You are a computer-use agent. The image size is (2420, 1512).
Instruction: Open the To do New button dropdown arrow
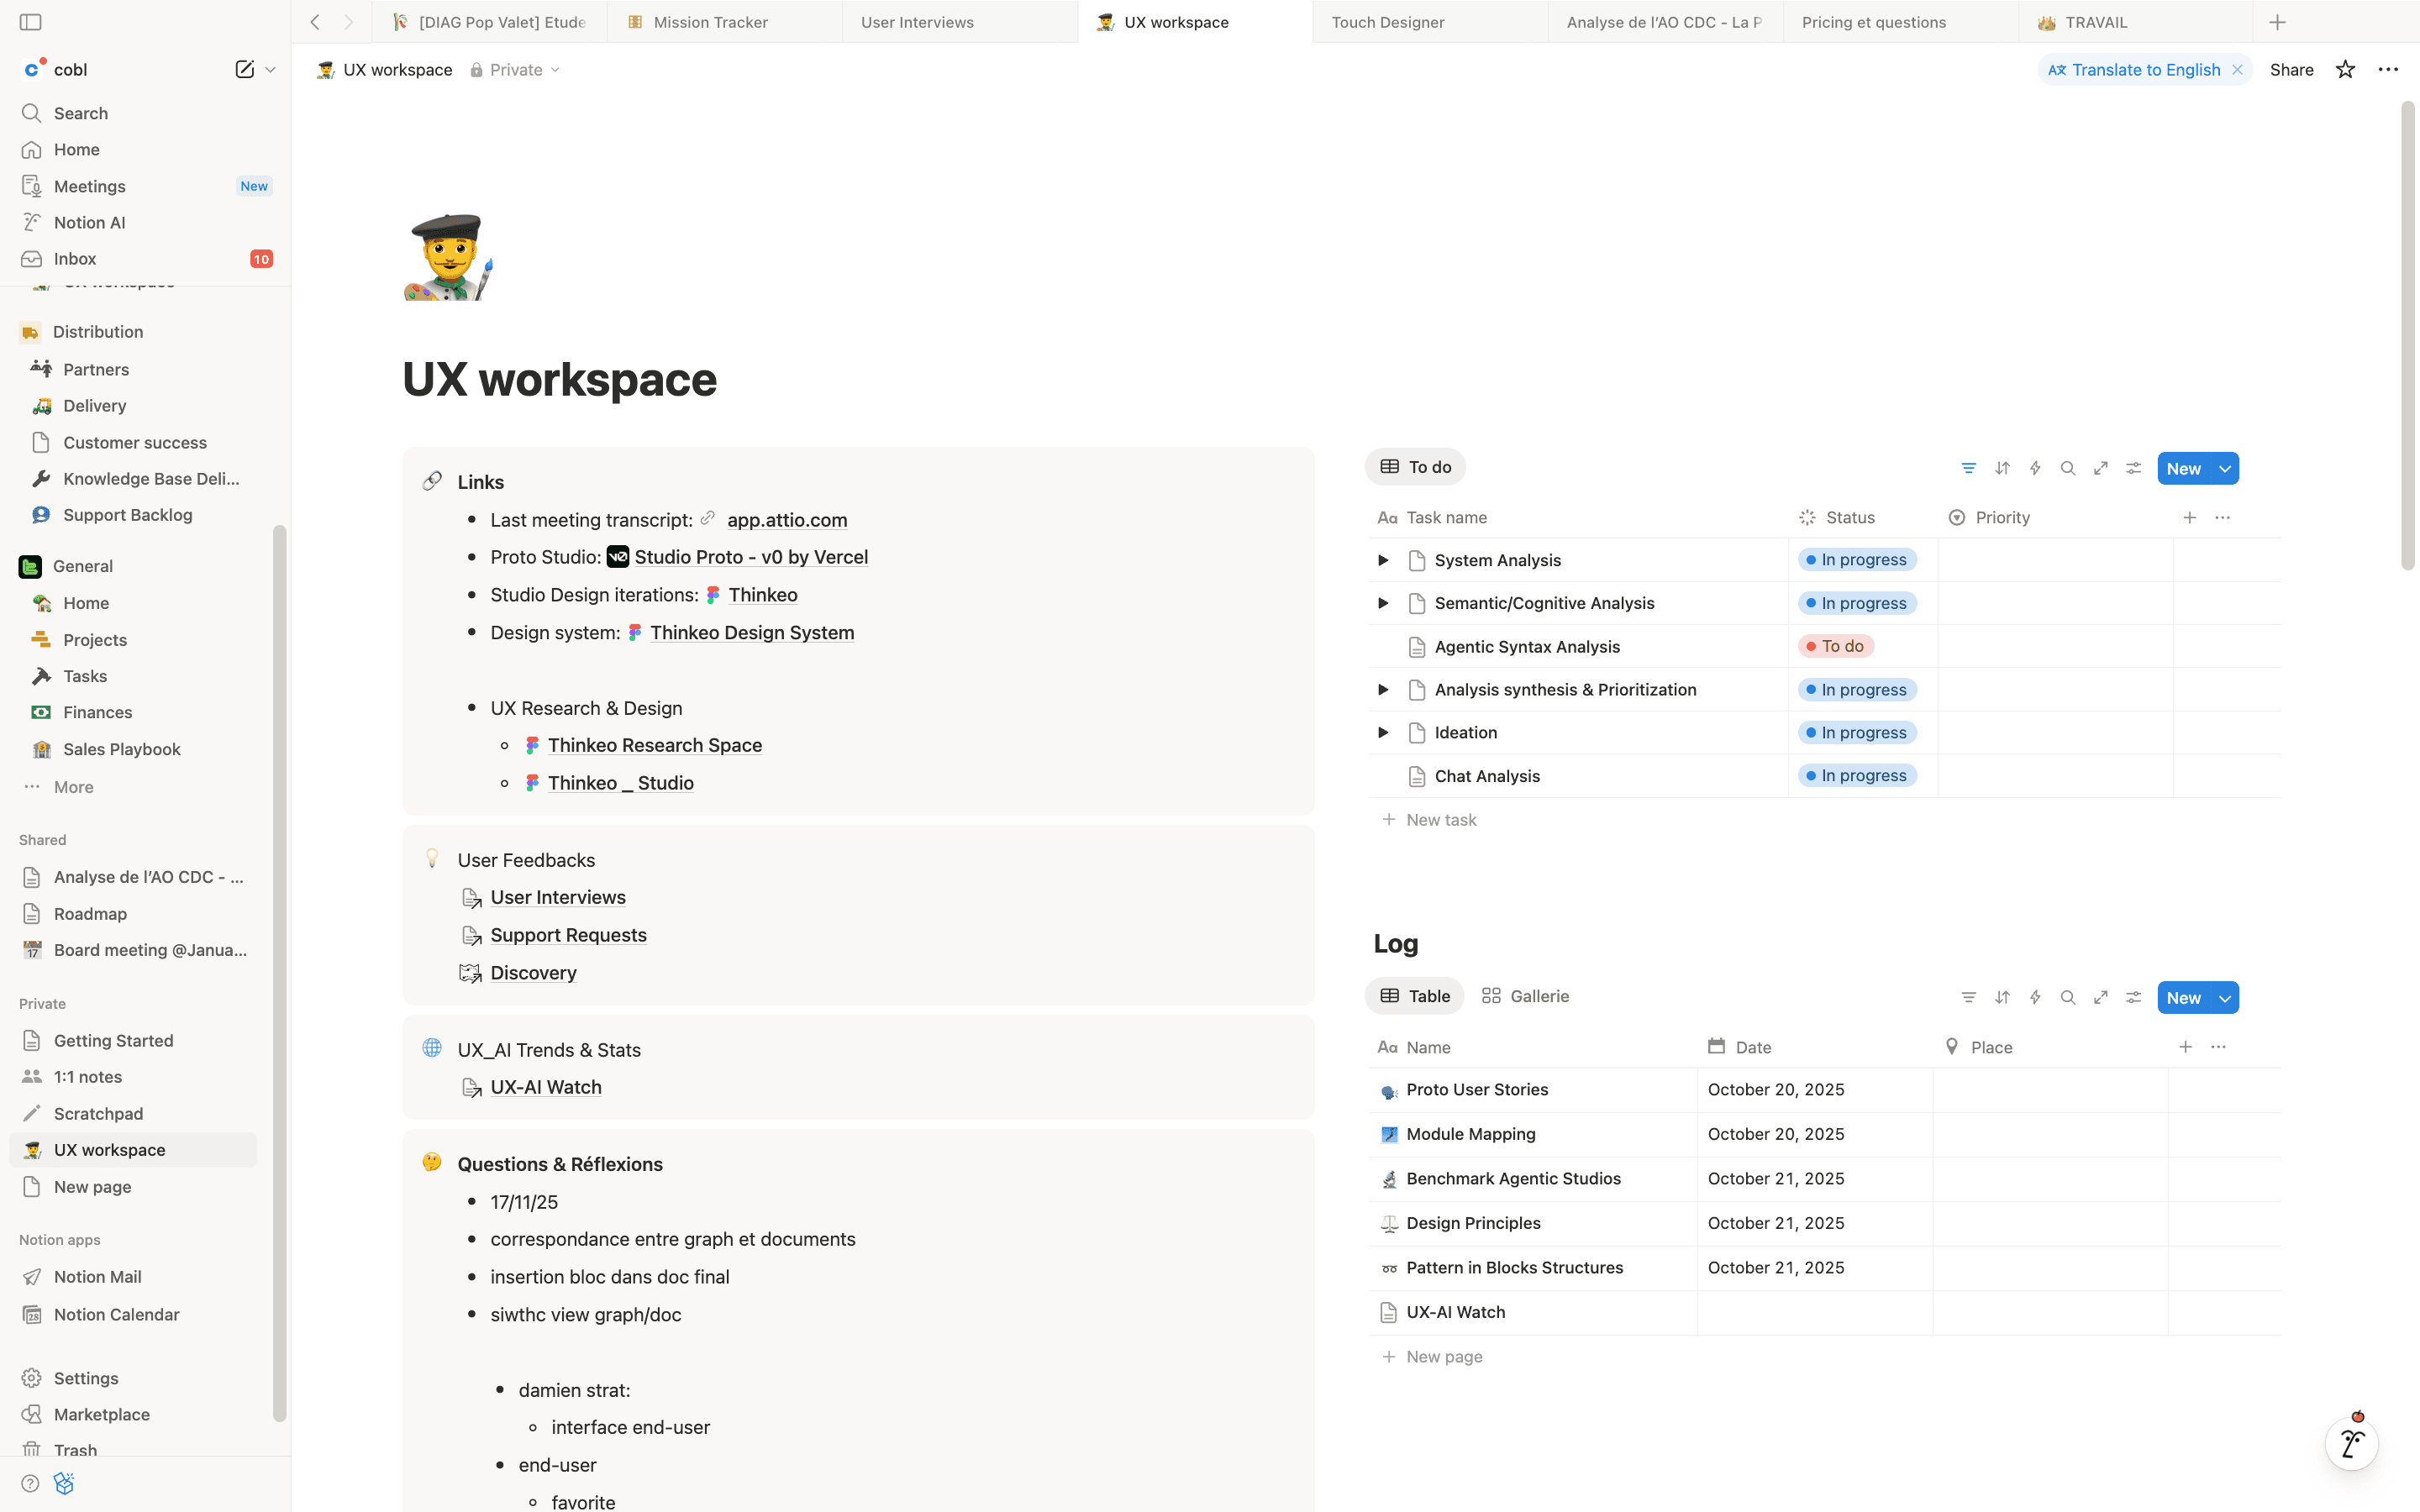[2225, 468]
